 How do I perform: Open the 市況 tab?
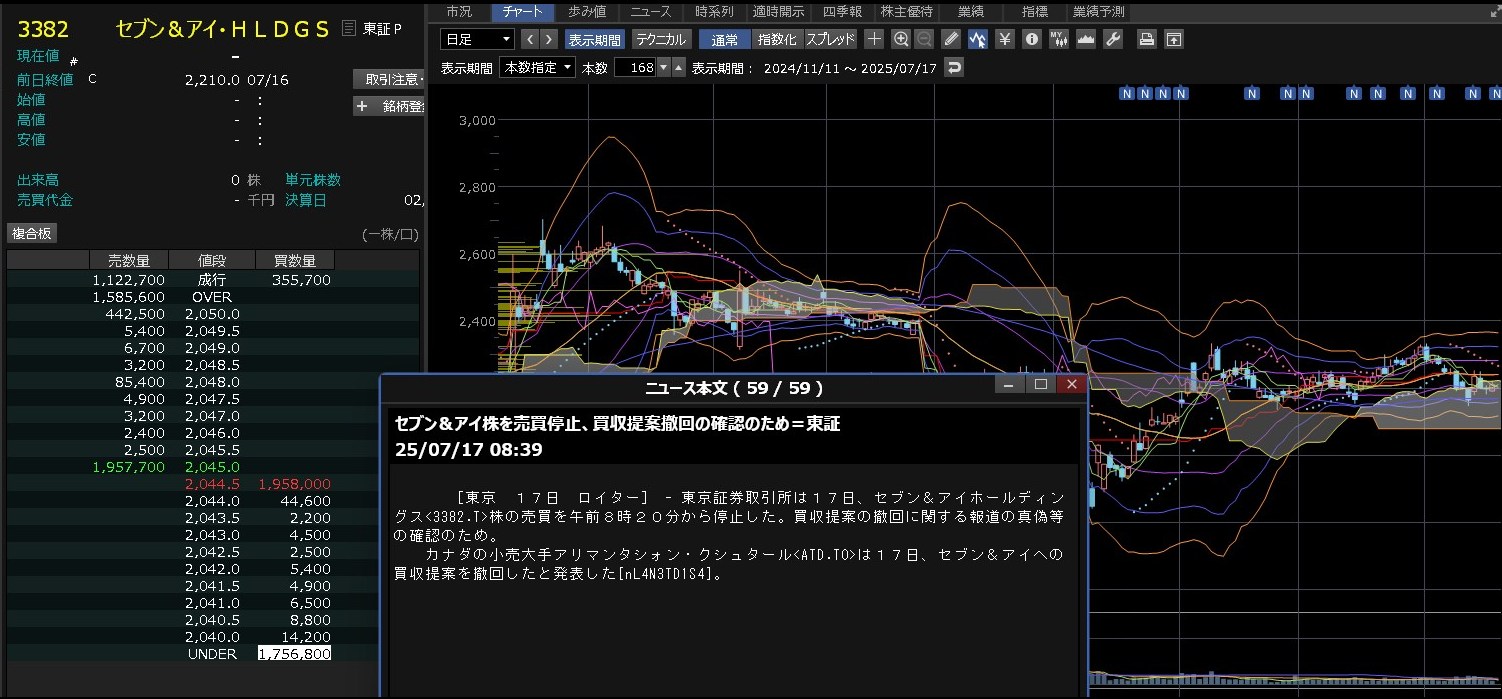(458, 12)
